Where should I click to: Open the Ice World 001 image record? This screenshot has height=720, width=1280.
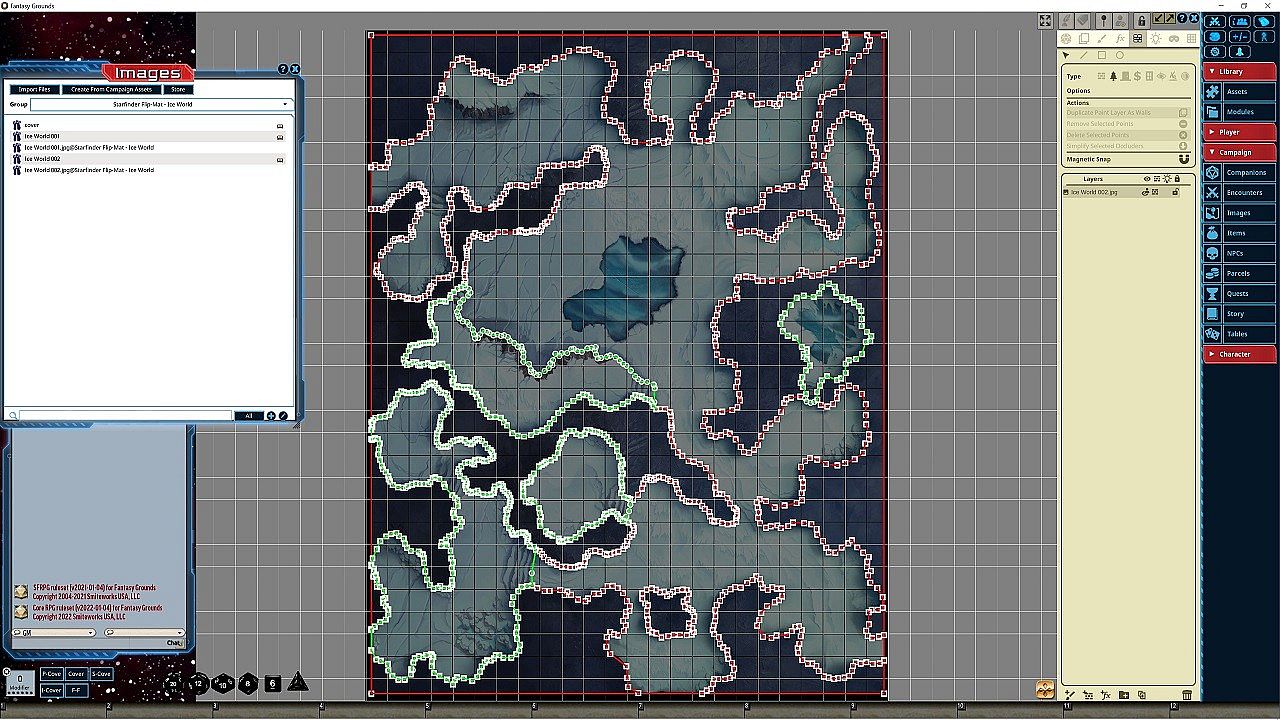[150, 136]
